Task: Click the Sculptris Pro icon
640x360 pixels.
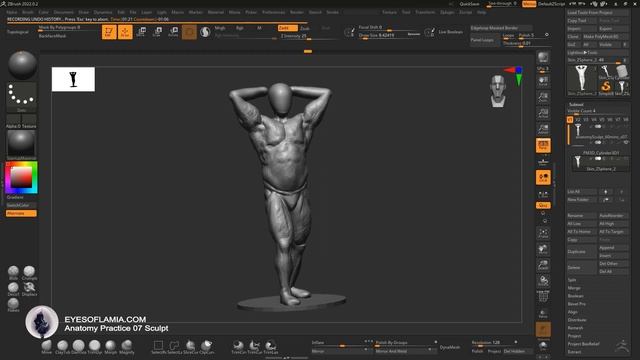Action: pos(205,32)
